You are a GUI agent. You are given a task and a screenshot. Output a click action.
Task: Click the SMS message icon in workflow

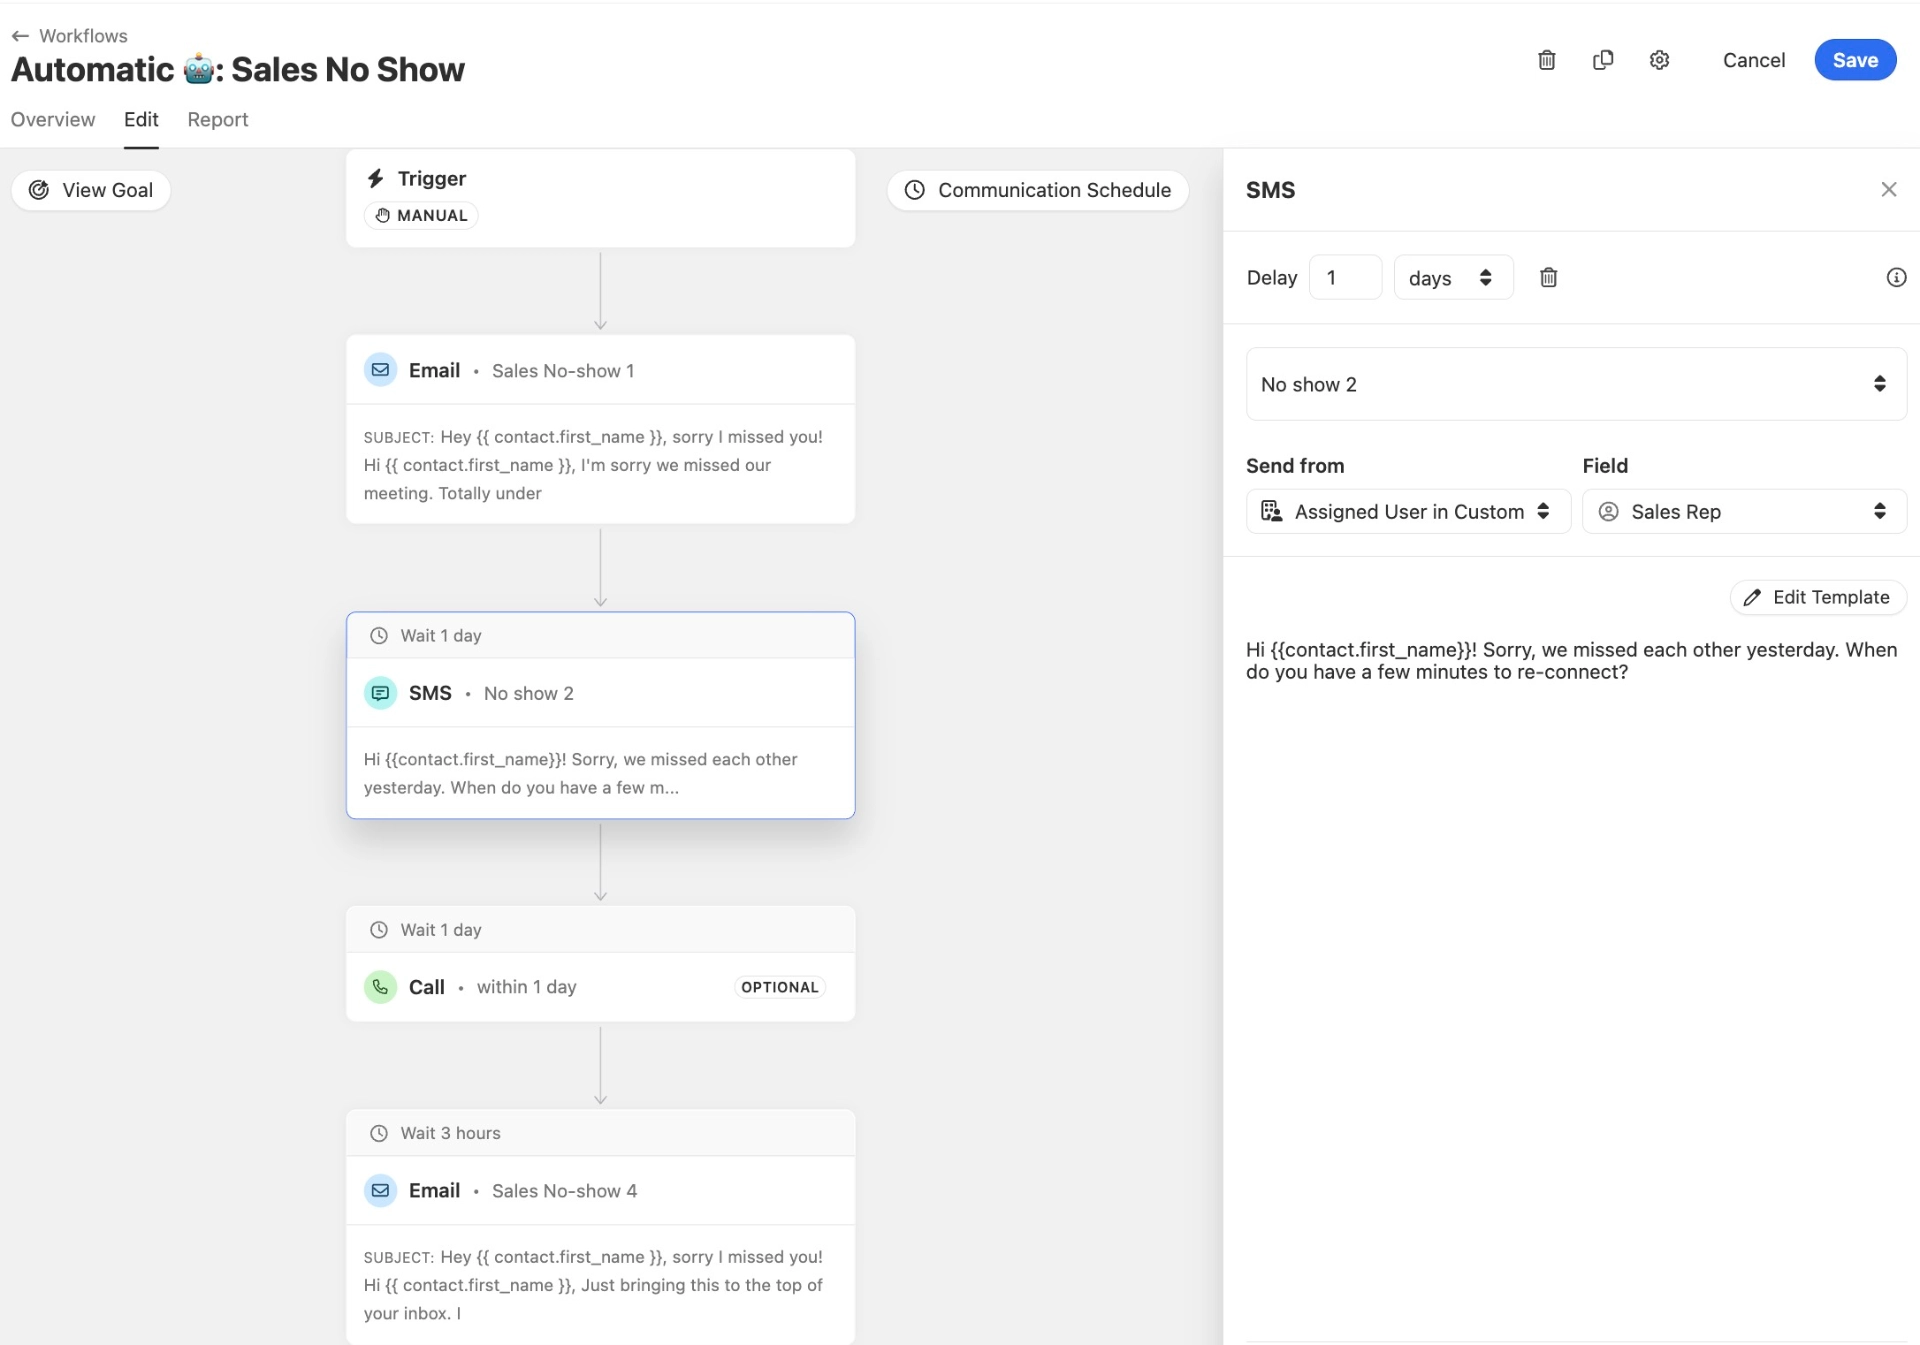pyautogui.click(x=381, y=691)
